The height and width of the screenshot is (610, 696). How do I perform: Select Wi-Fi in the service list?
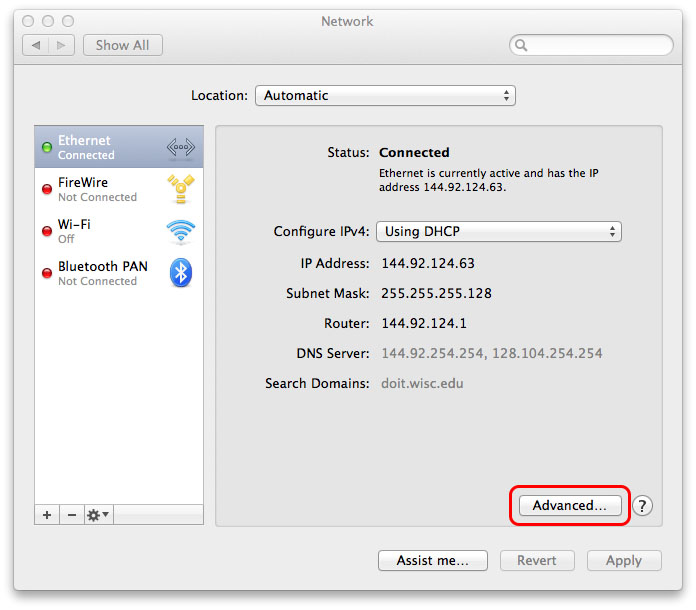coord(119,231)
